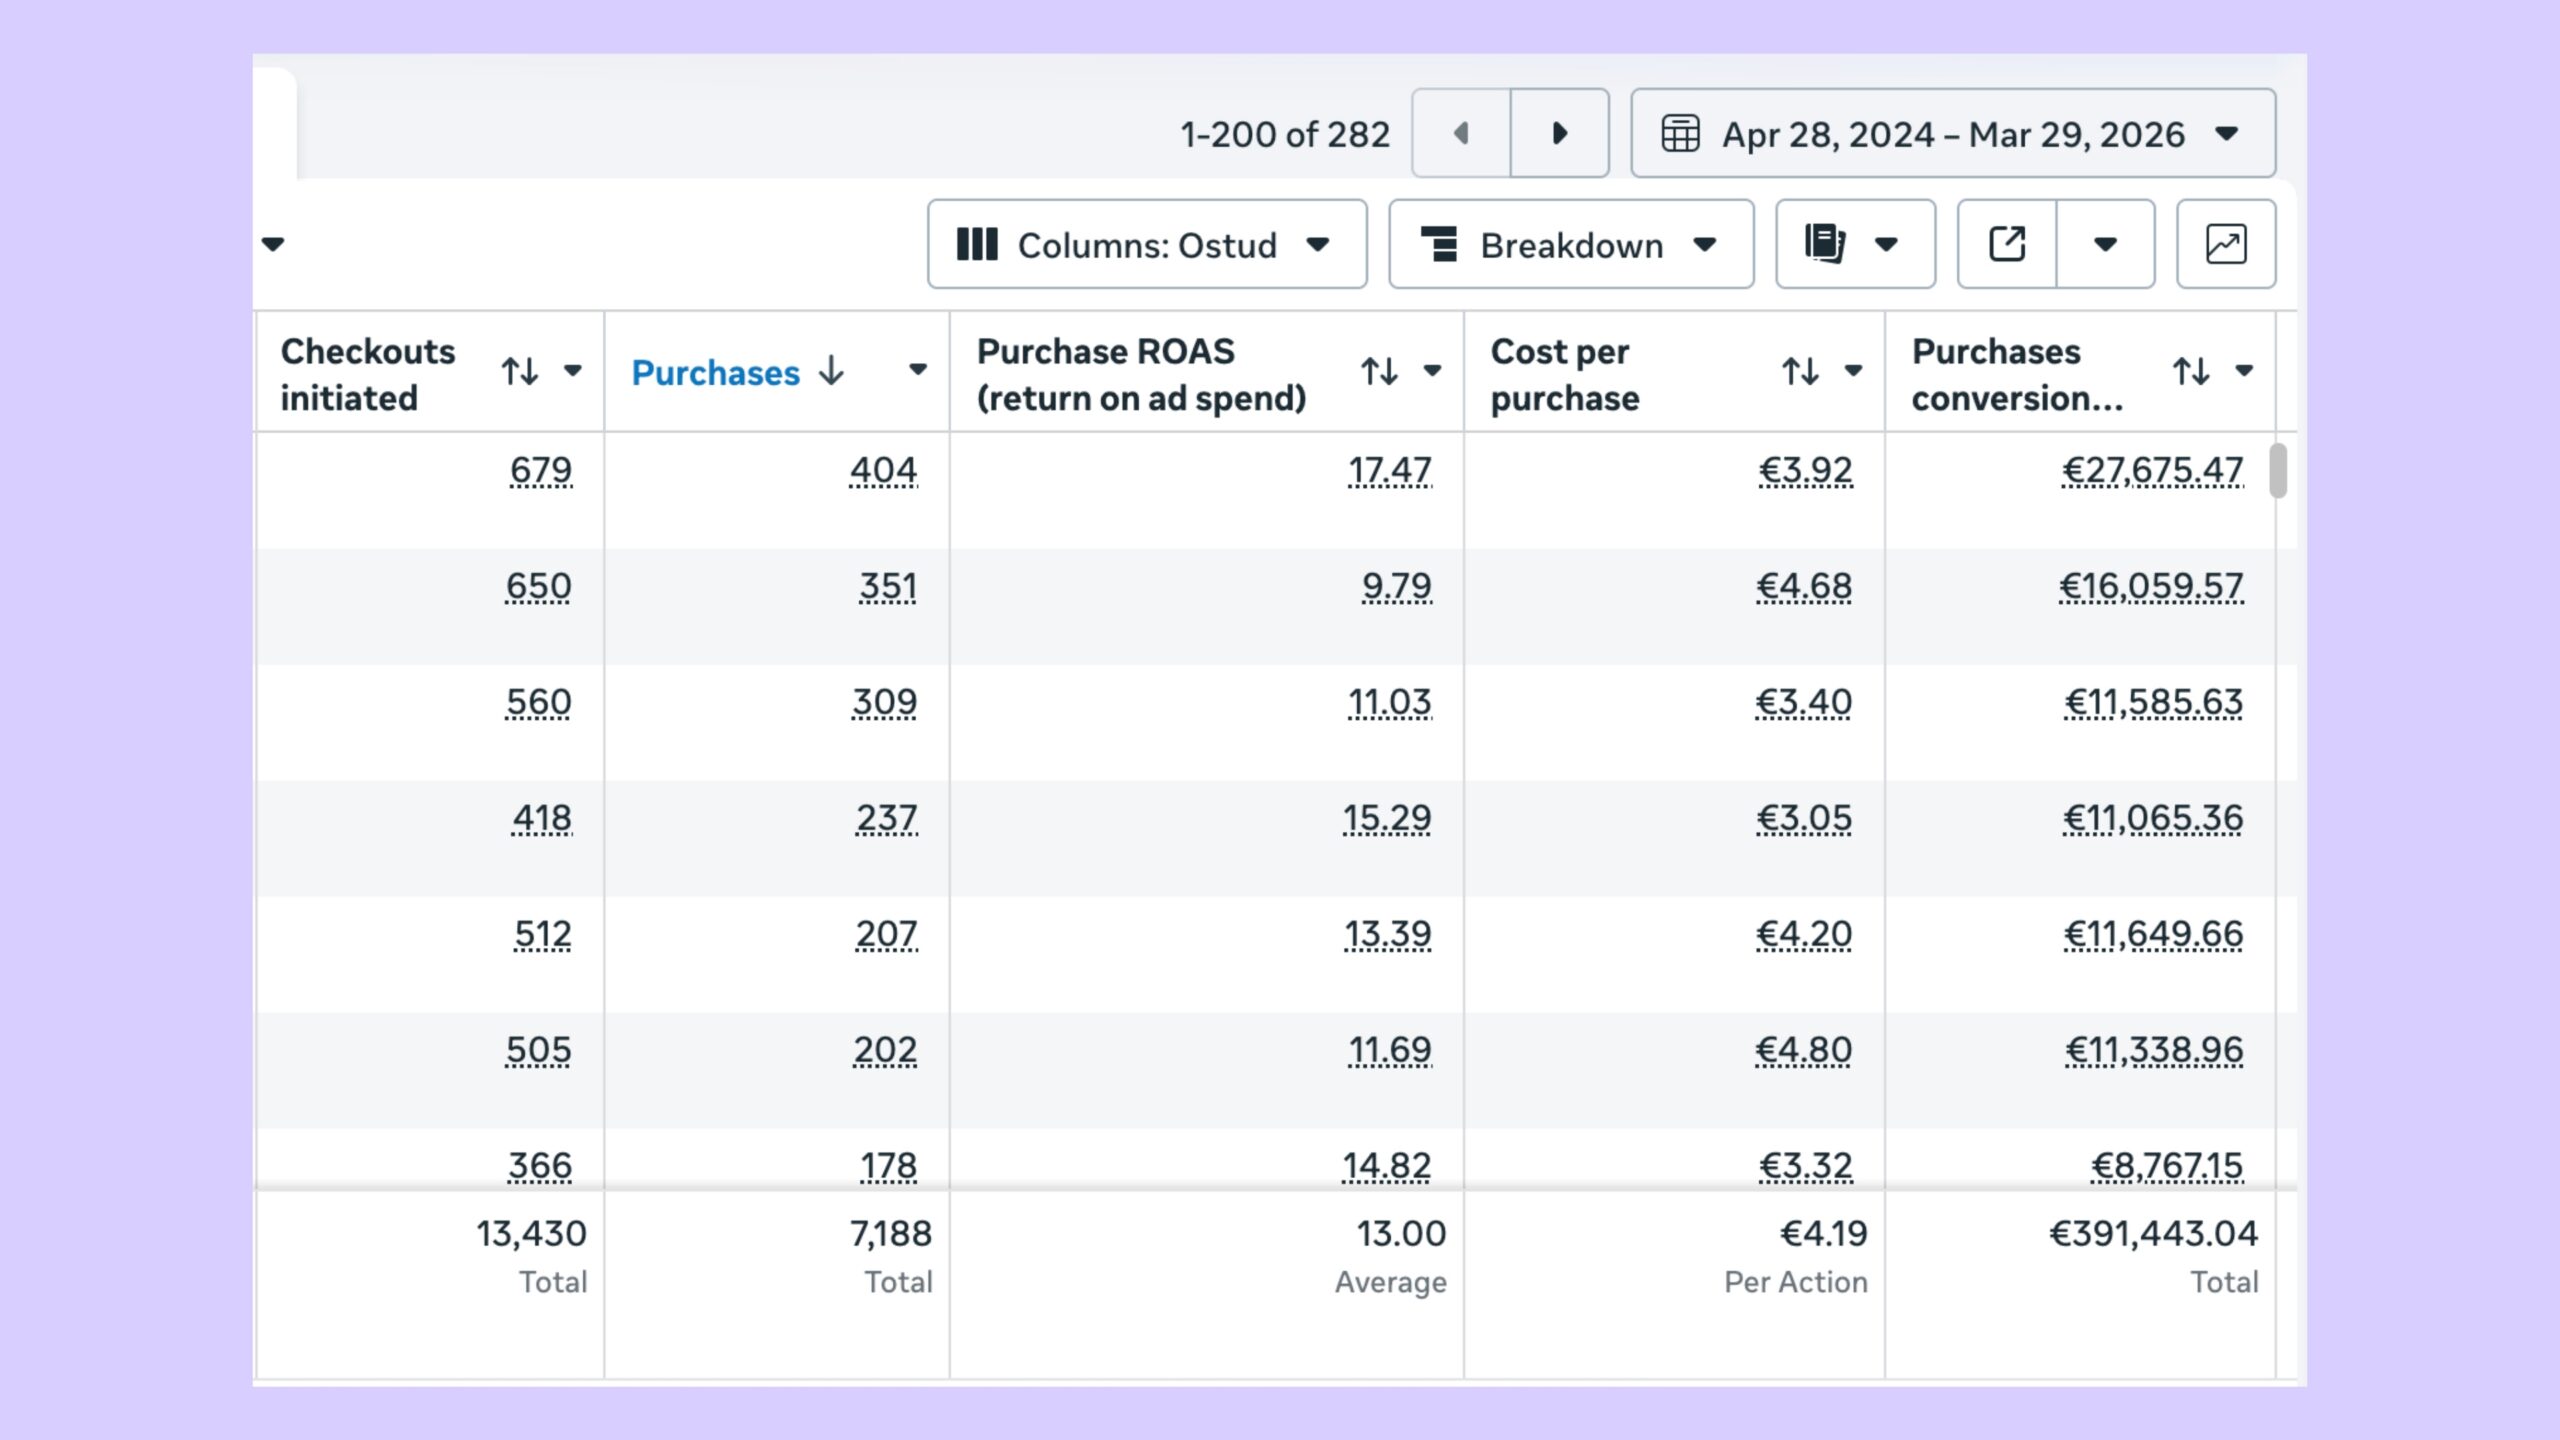
Task: Expand the Breakdown dropdown
Action: click(x=1570, y=244)
